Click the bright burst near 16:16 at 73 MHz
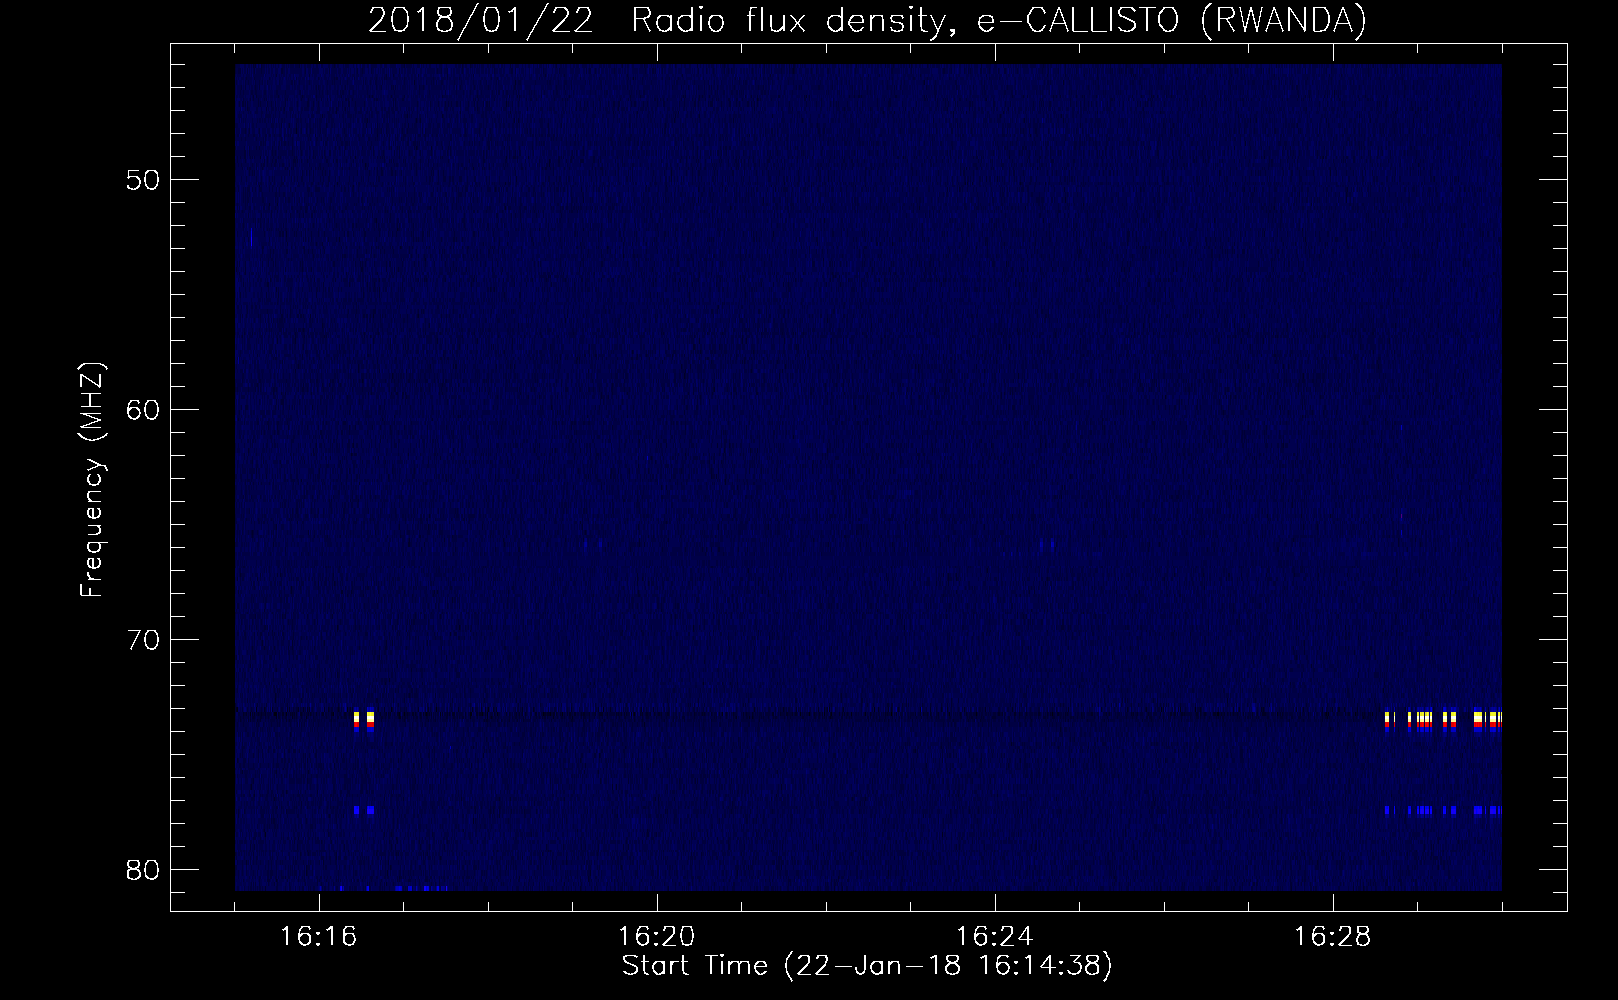This screenshot has width=1618, height=1000. point(364,720)
